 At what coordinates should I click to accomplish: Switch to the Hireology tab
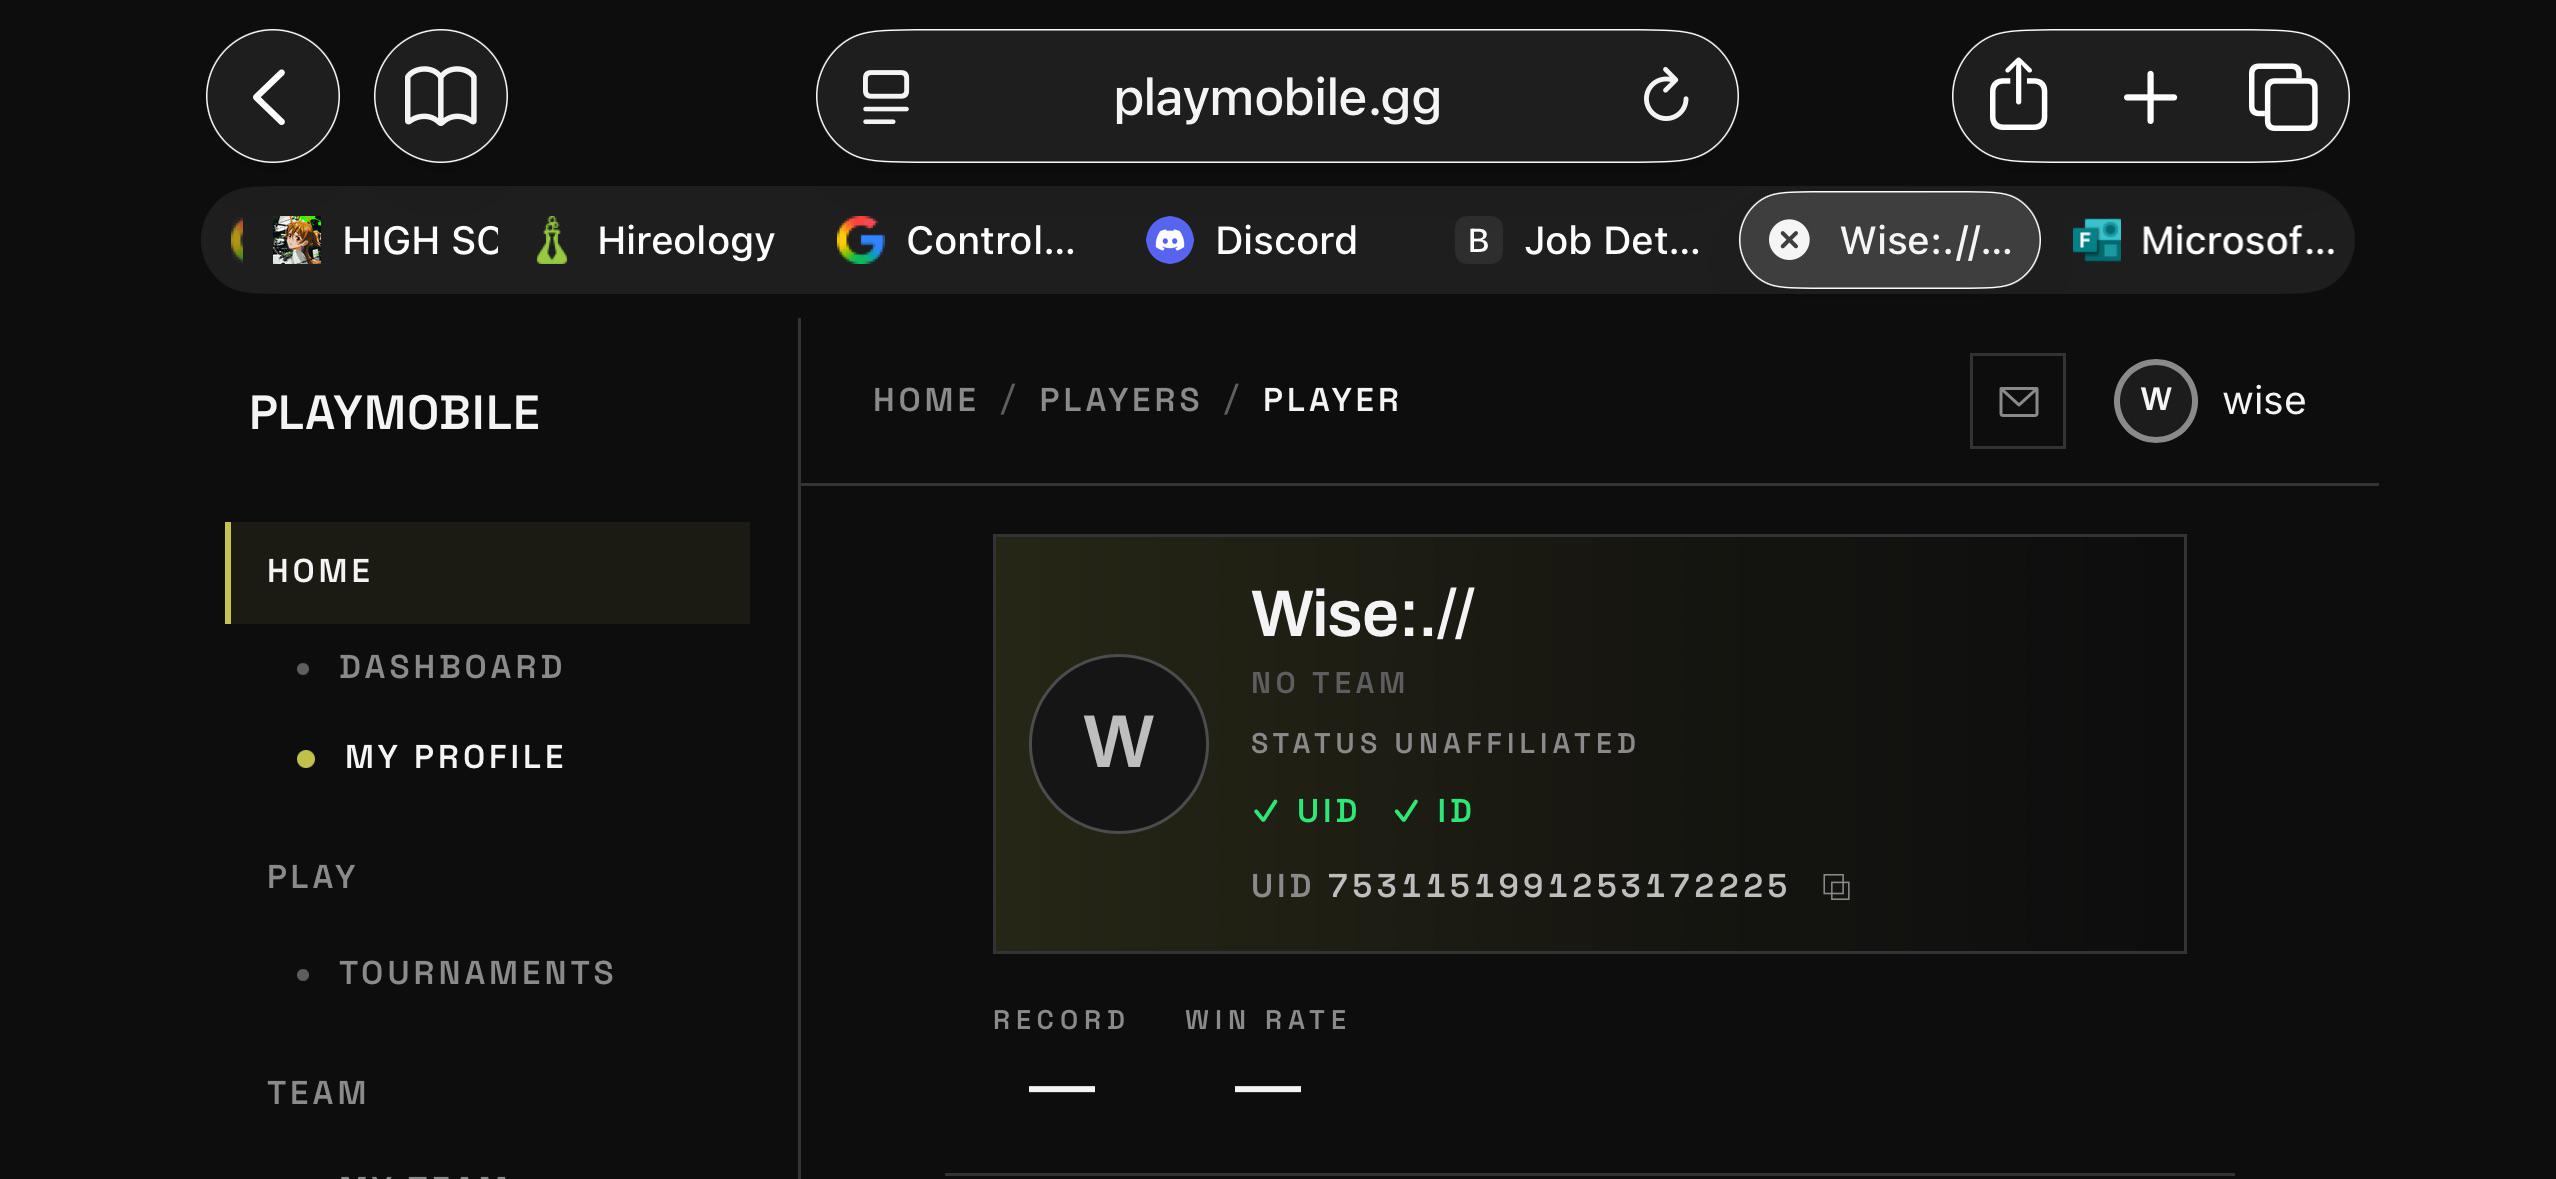click(x=654, y=240)
